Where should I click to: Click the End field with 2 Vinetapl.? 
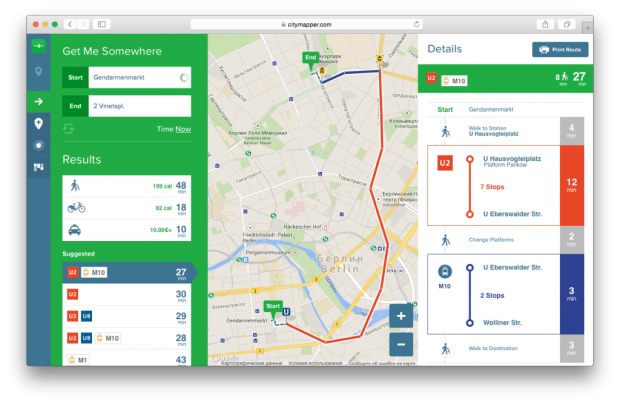(126, 105)
